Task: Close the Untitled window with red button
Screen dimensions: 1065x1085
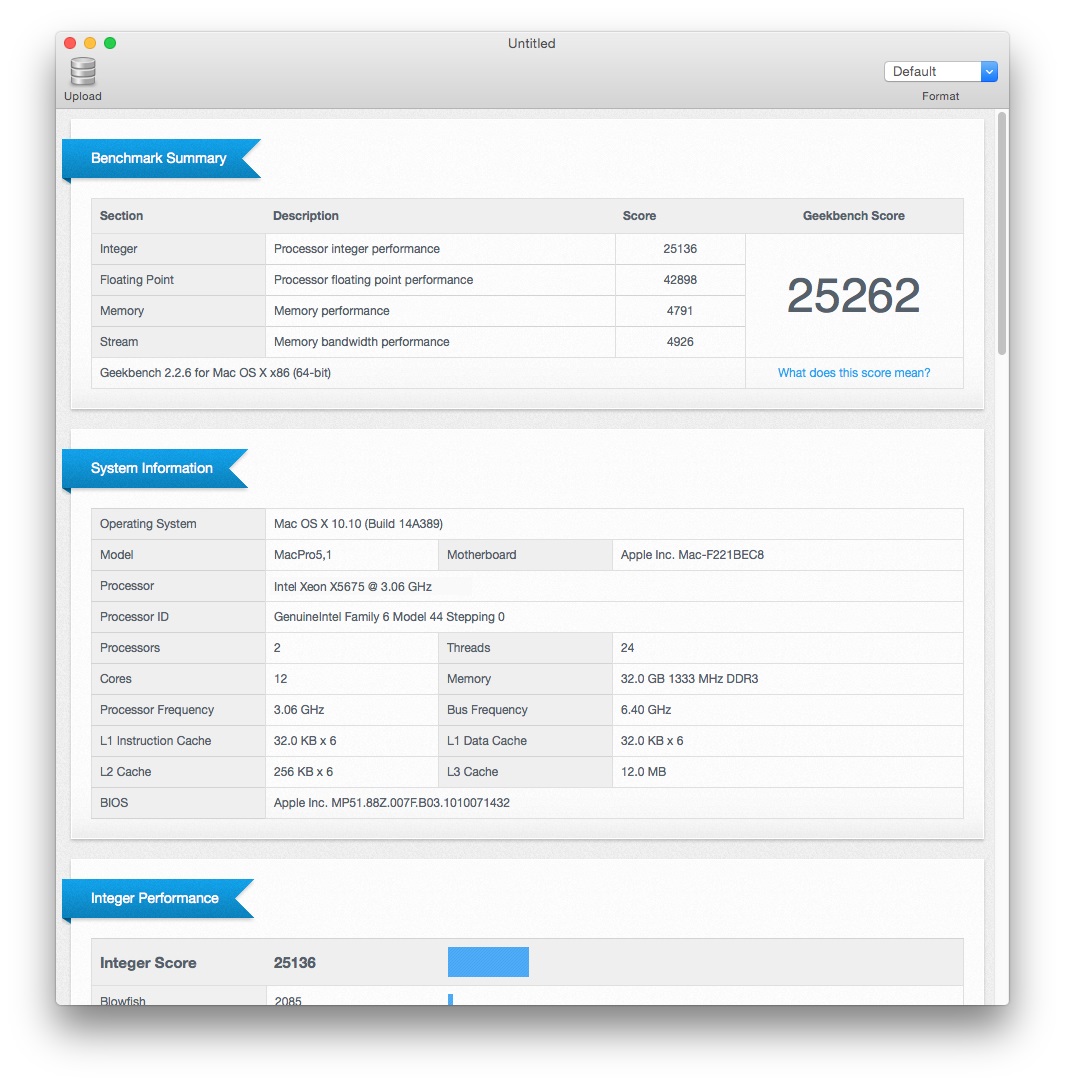Action: tap(70, 43)
